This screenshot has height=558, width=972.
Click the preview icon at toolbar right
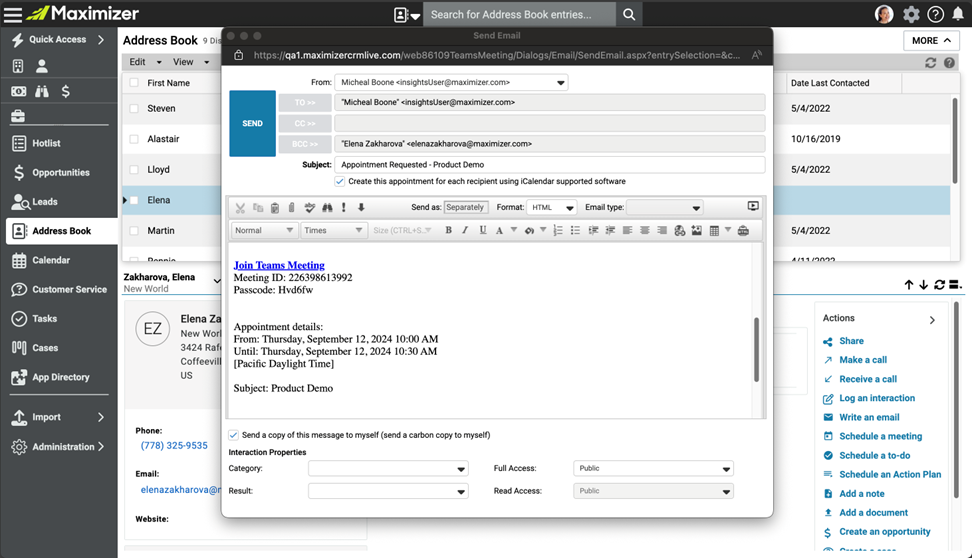click(753, 206)
